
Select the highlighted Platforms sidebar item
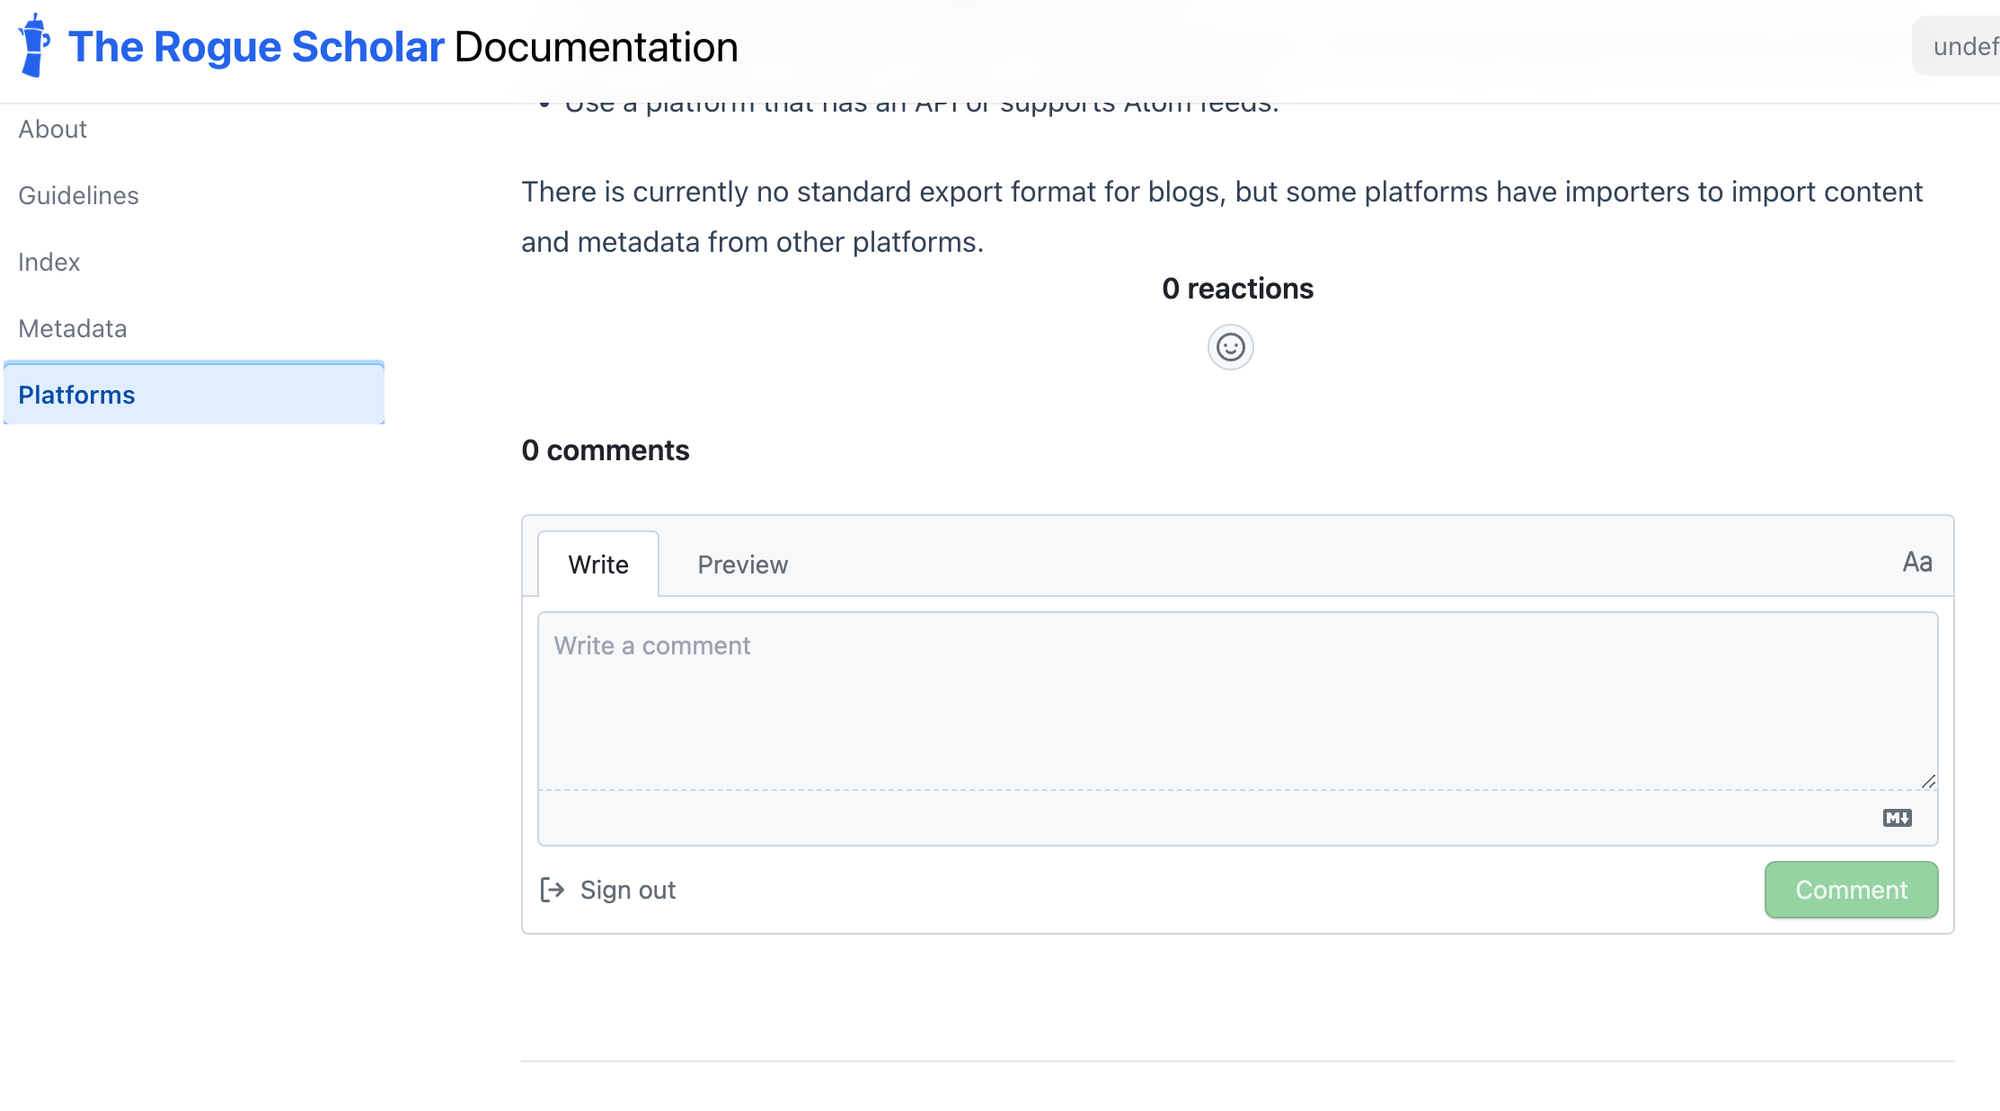77,395
